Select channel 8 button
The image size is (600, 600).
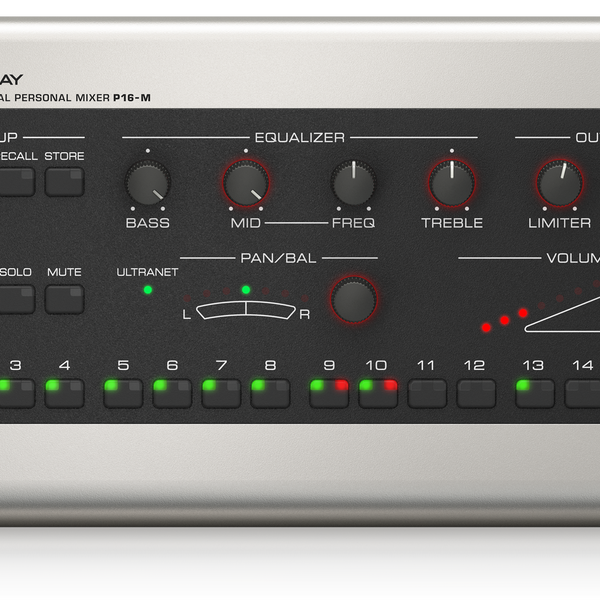pos(270,393)
